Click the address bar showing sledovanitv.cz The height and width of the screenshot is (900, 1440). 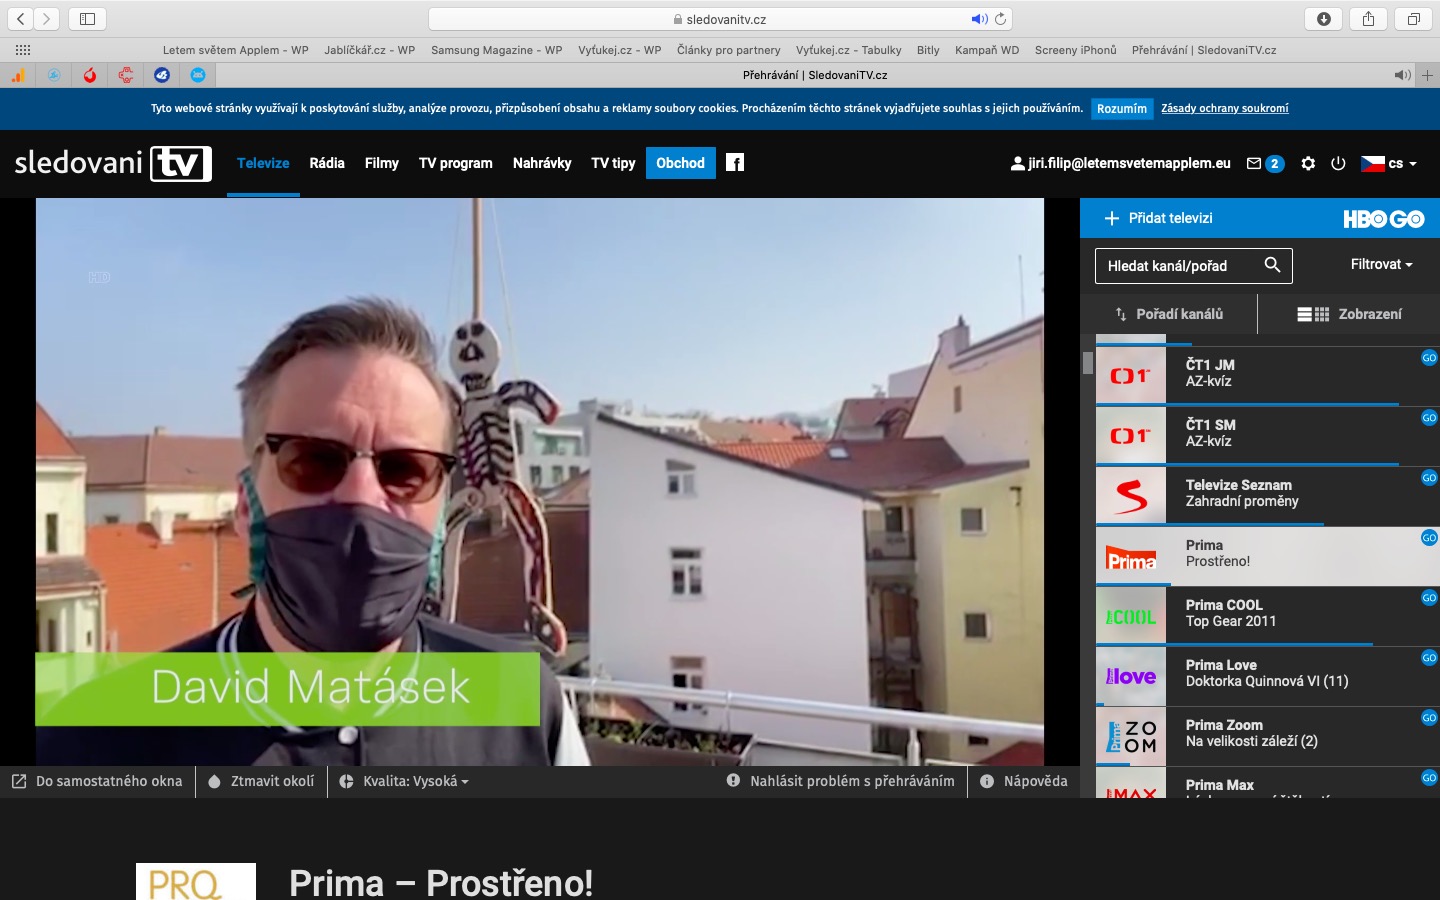[720, 19]
